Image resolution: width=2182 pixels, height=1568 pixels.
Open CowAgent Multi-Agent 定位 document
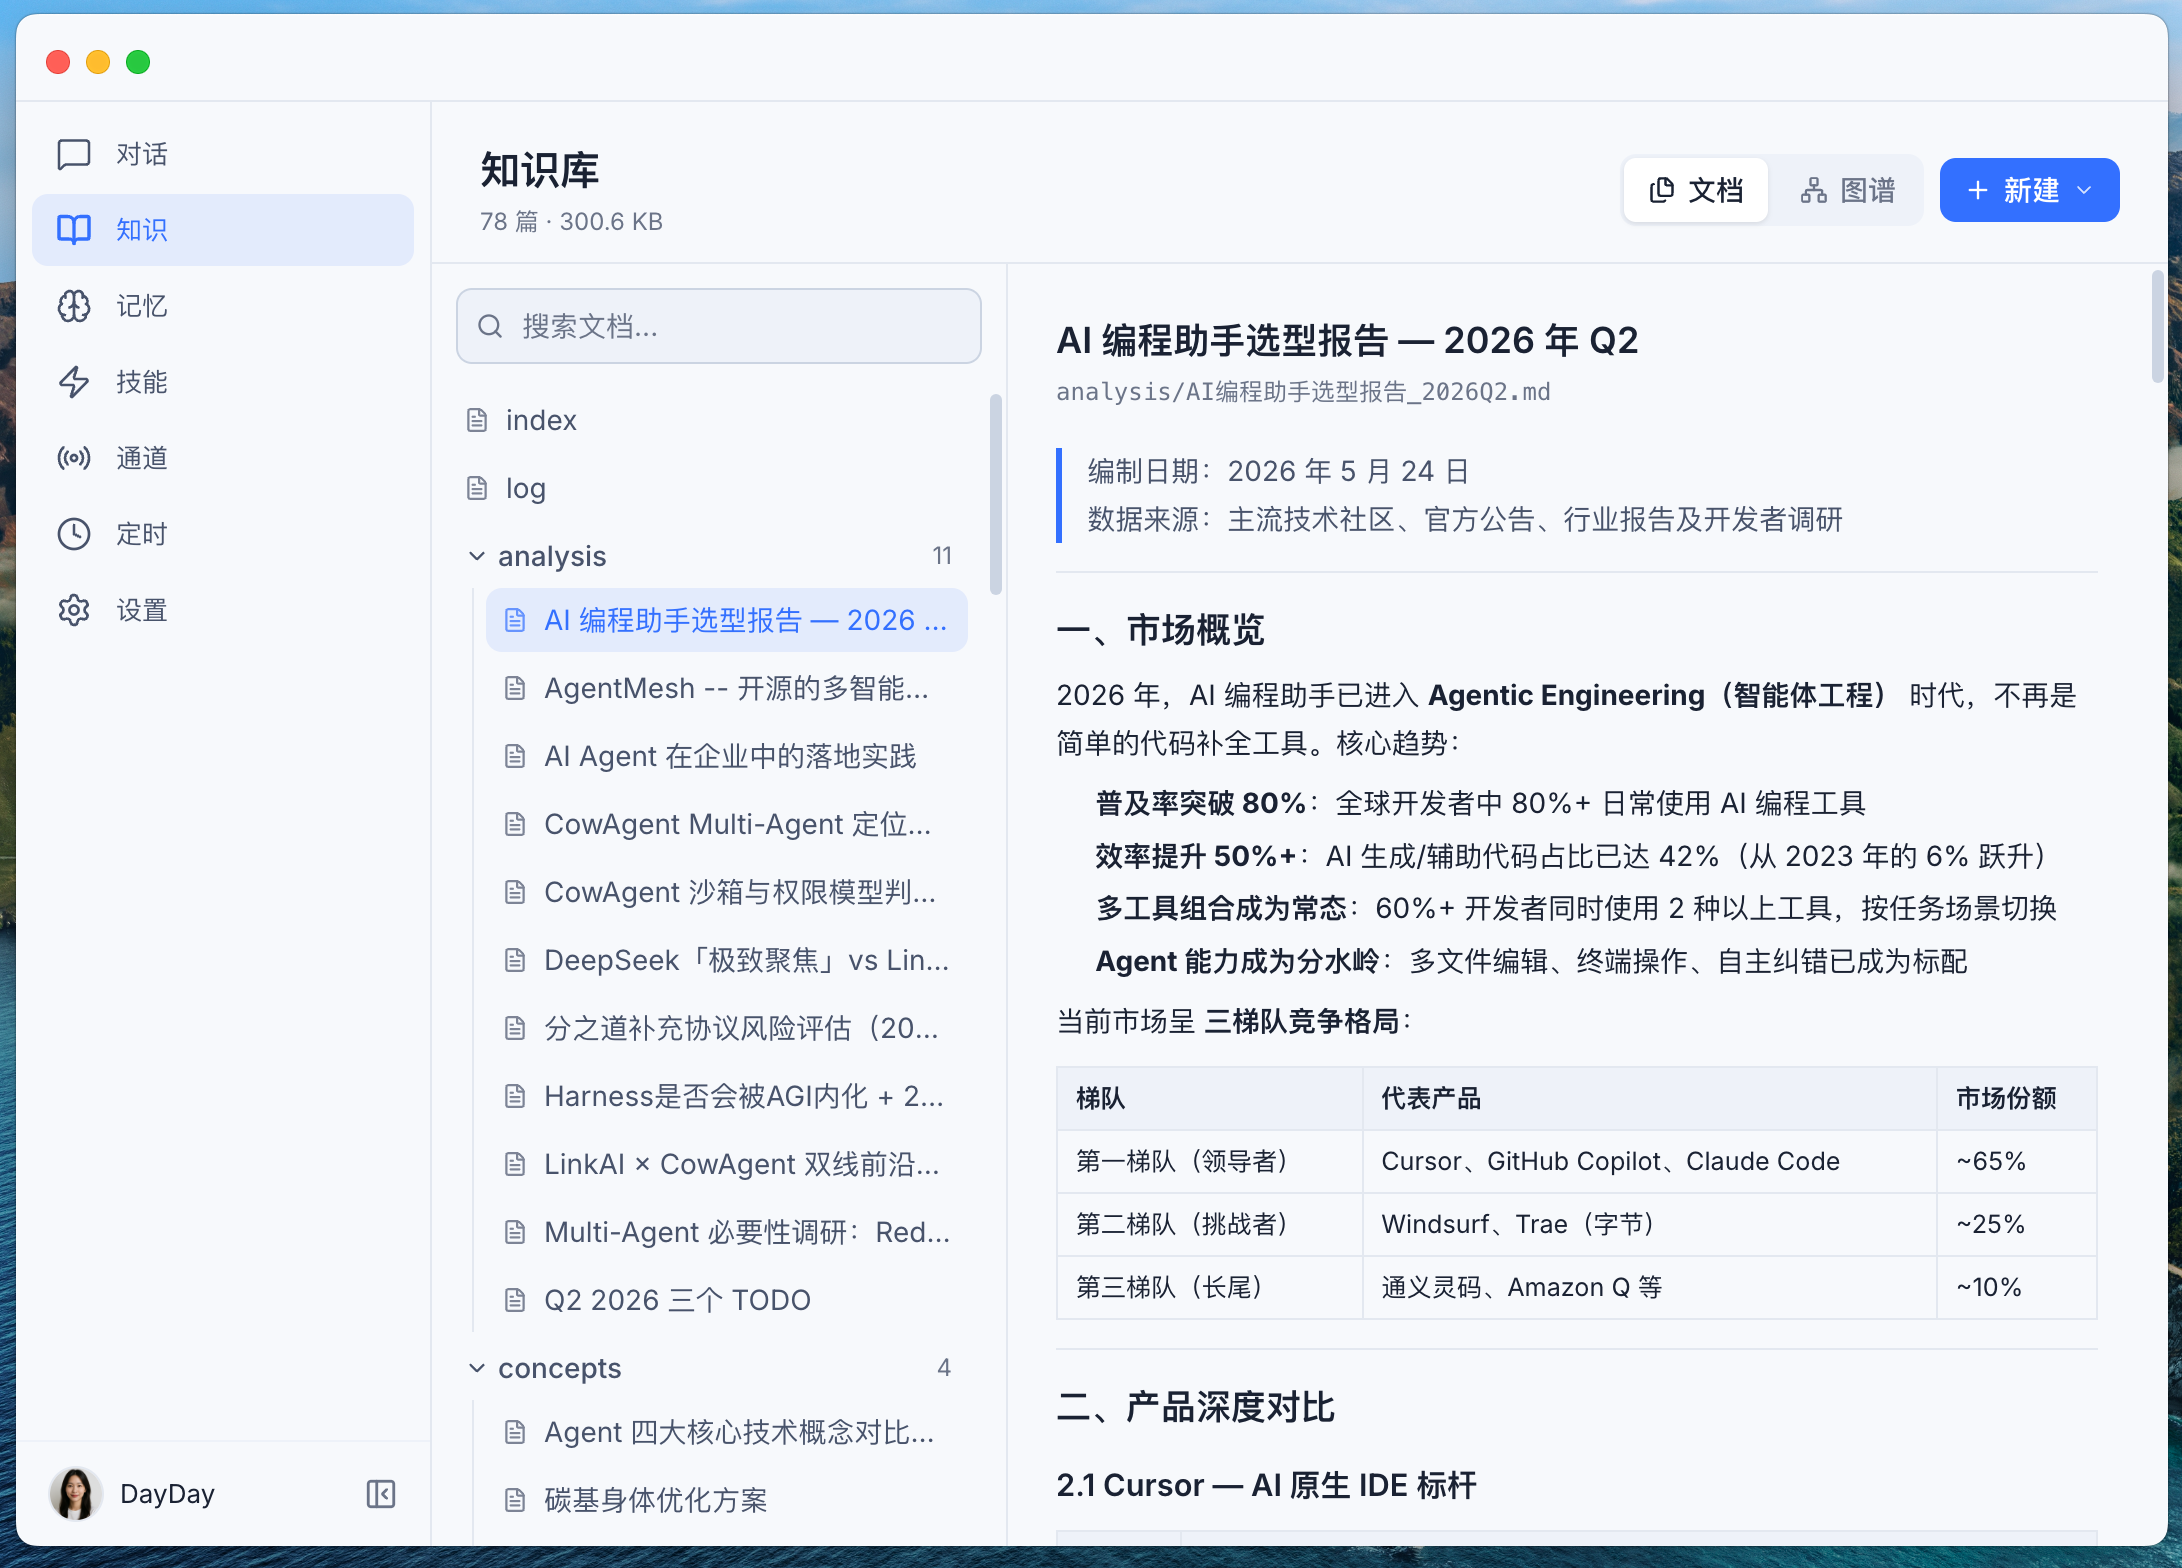pos(727,824)
